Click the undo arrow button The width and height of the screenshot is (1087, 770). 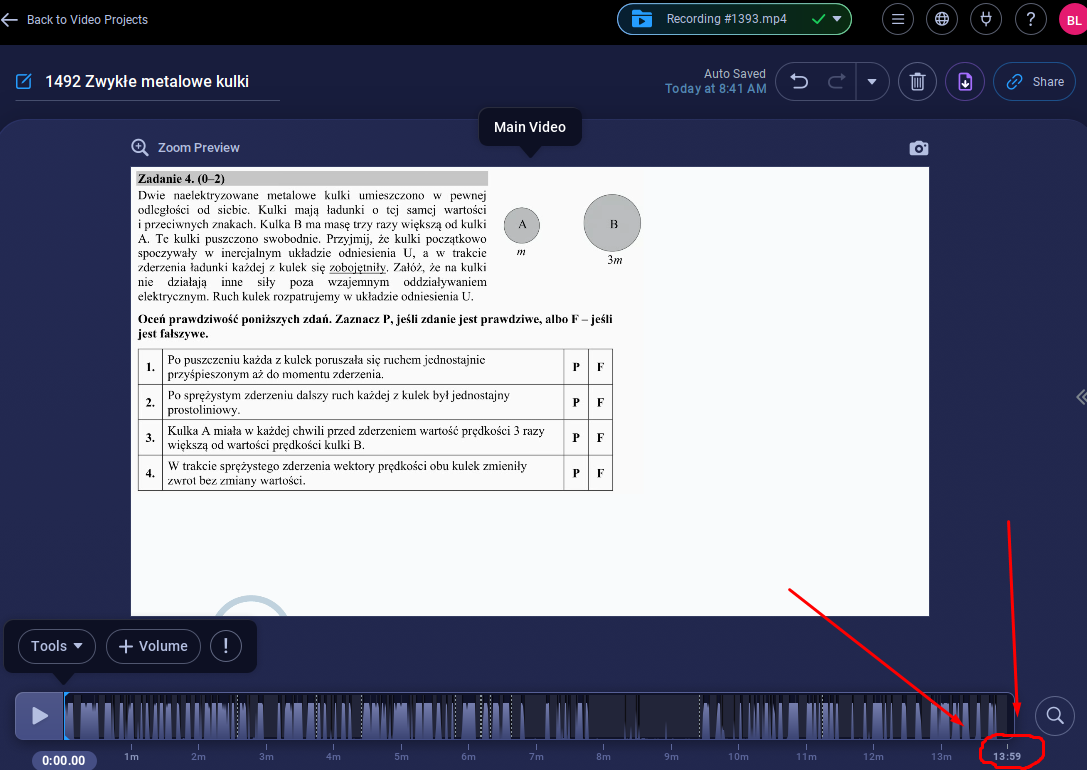(x=800, y=82)
